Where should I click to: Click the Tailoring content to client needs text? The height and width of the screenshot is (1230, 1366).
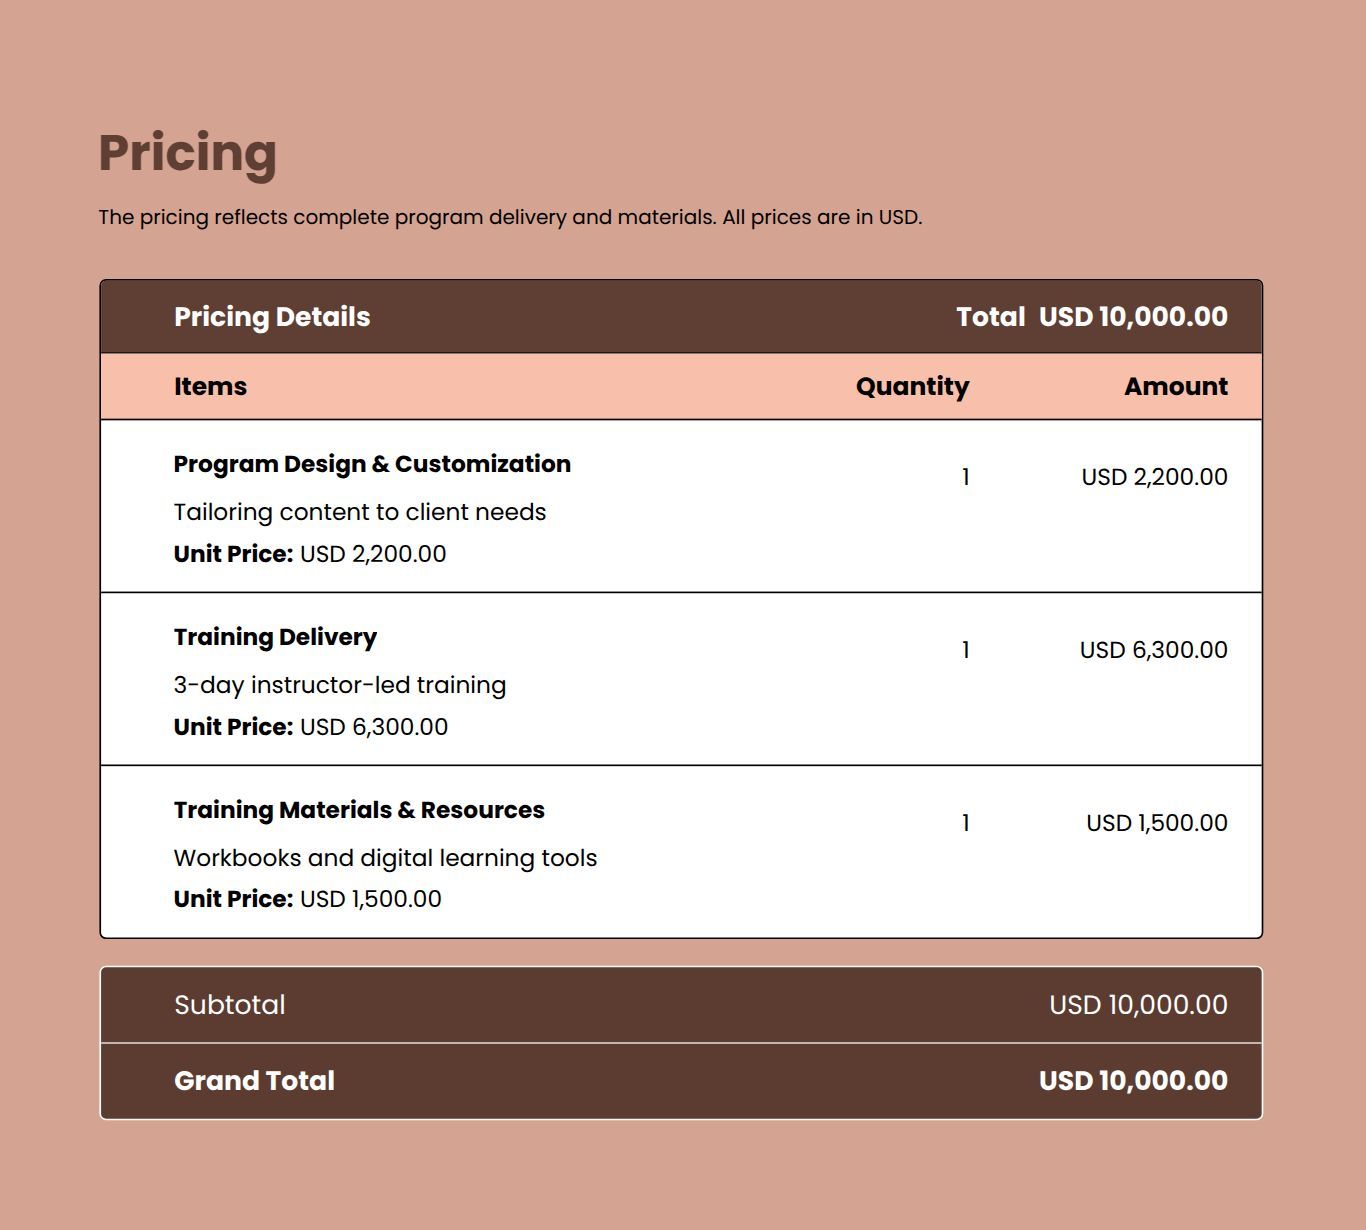coord(359,512)
